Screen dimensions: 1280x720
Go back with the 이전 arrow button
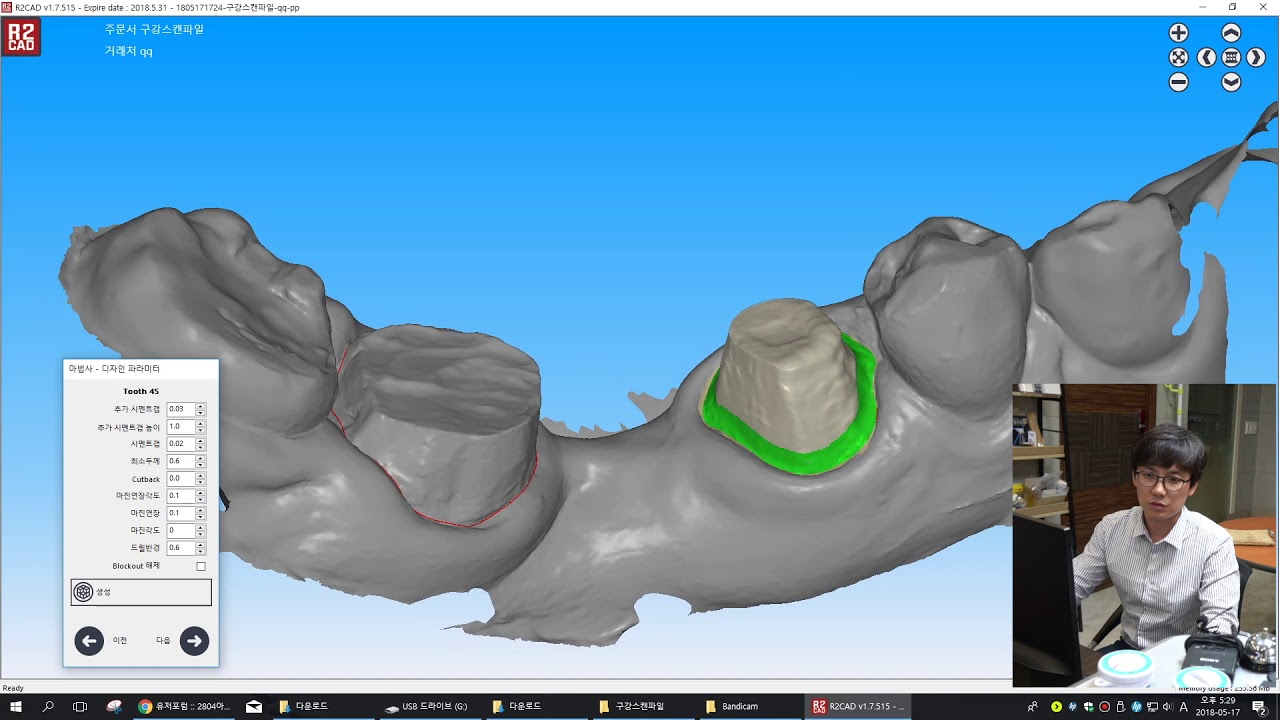(89, 641)
